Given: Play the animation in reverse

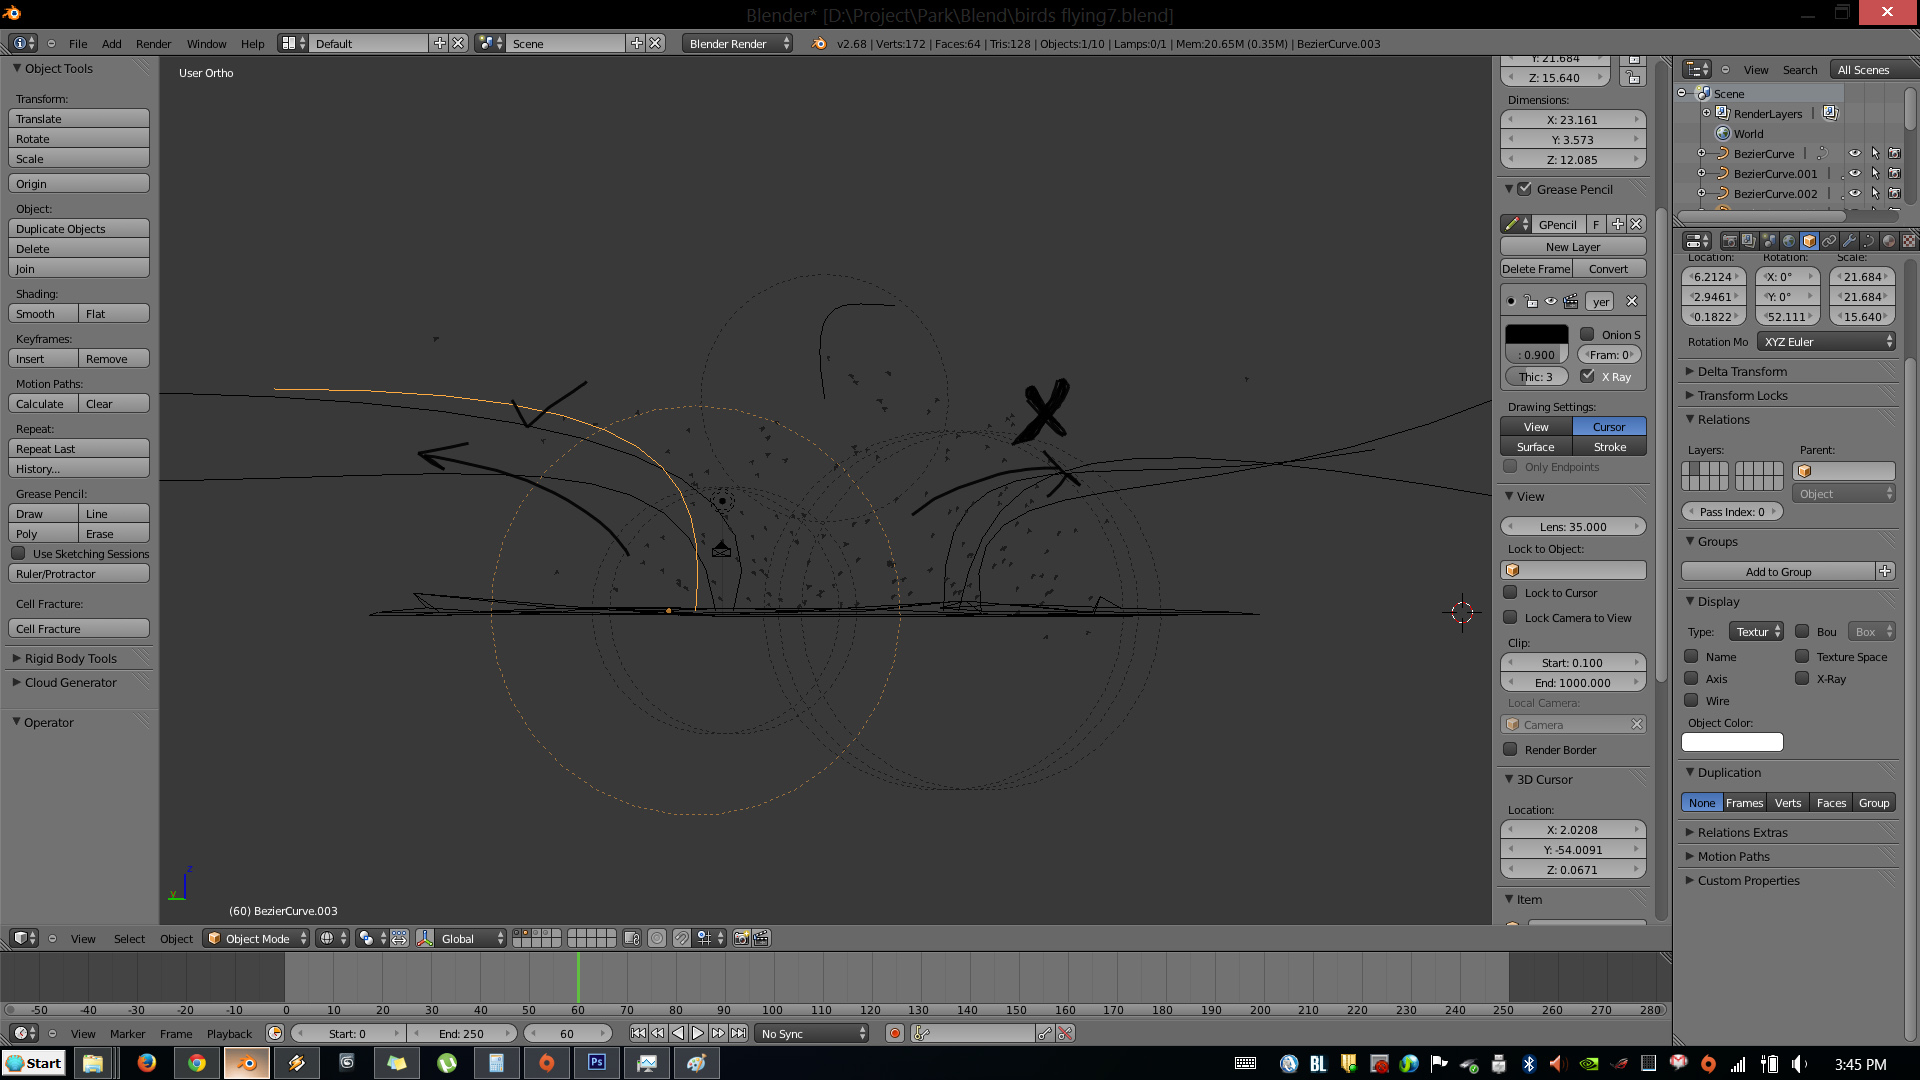Looking at the screenshot, I should [678, 1034].
